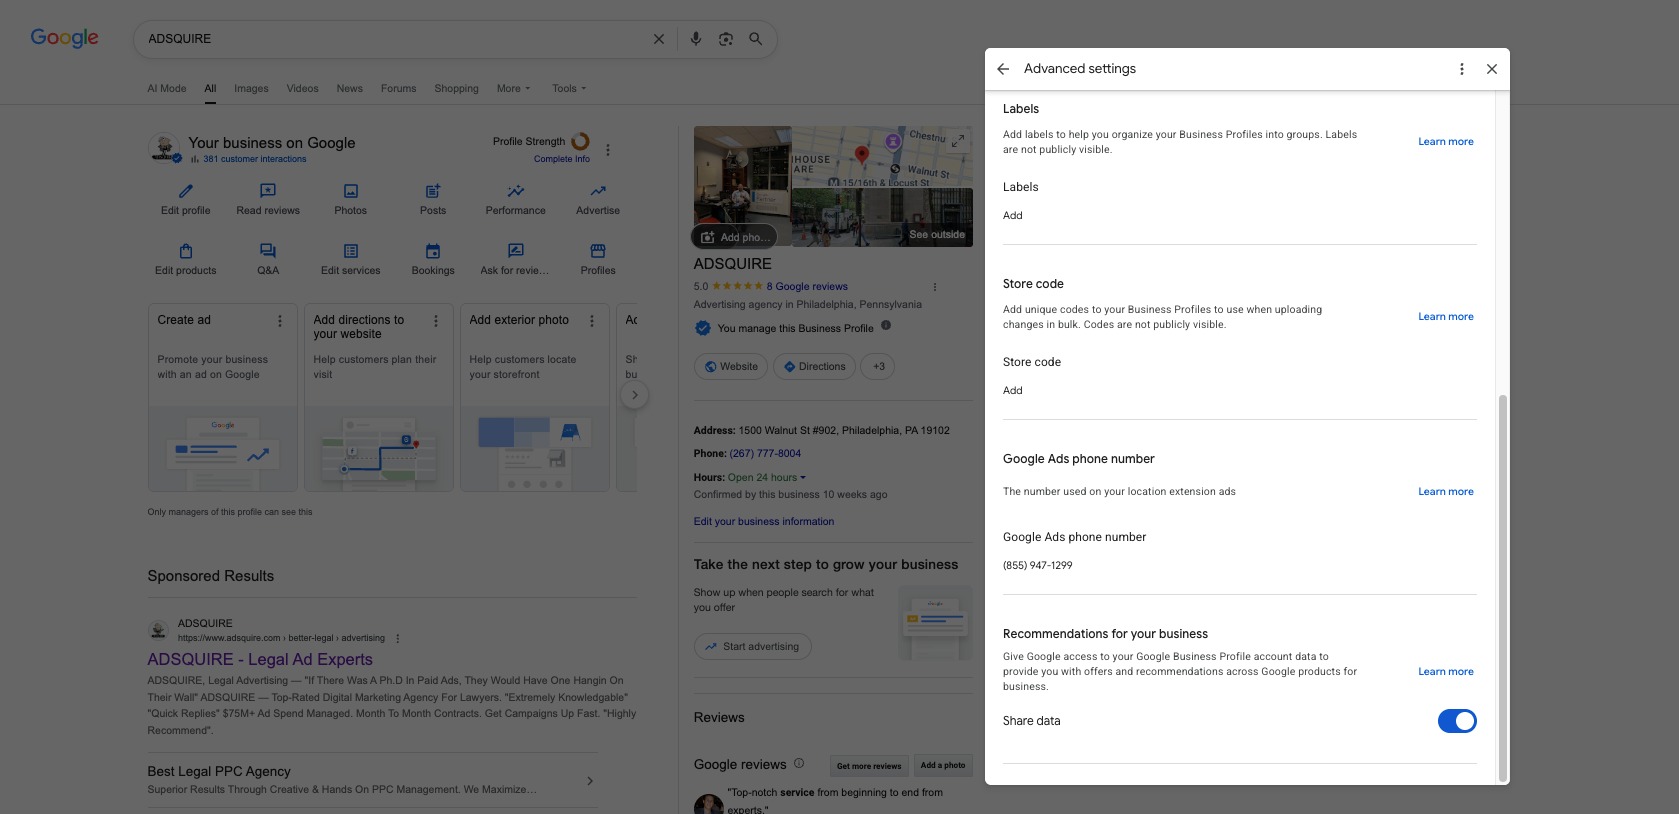The height and width of the screenshot is (814, 1679).
Task: Start voice search with microphone icon
Action: [x=696, y=39]
